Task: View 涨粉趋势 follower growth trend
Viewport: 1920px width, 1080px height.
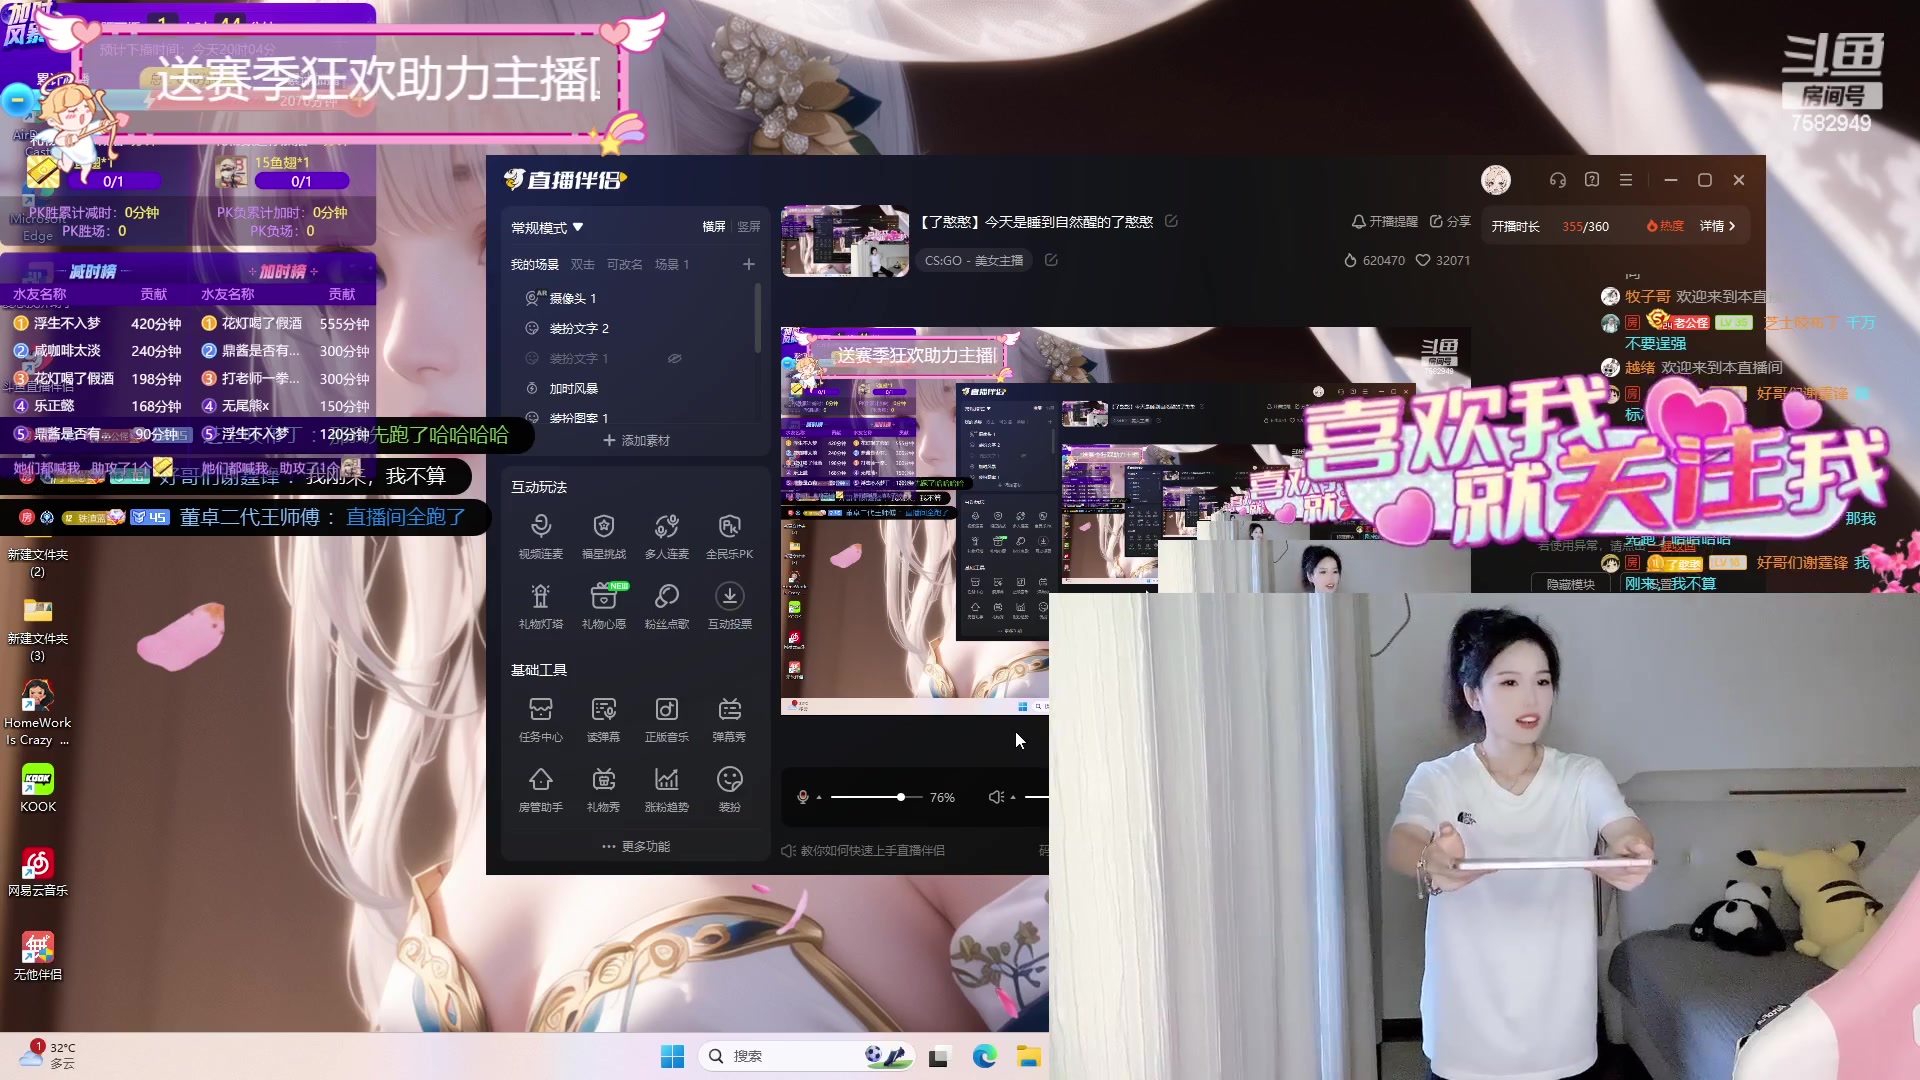Action: point(666,789)
